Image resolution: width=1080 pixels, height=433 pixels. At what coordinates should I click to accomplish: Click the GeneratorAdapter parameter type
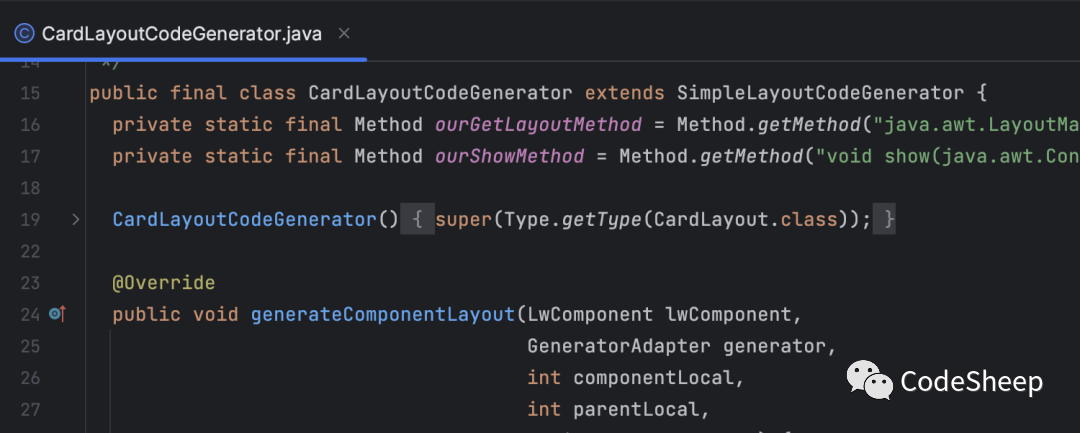pyautogui.click(x=619, y=346)
